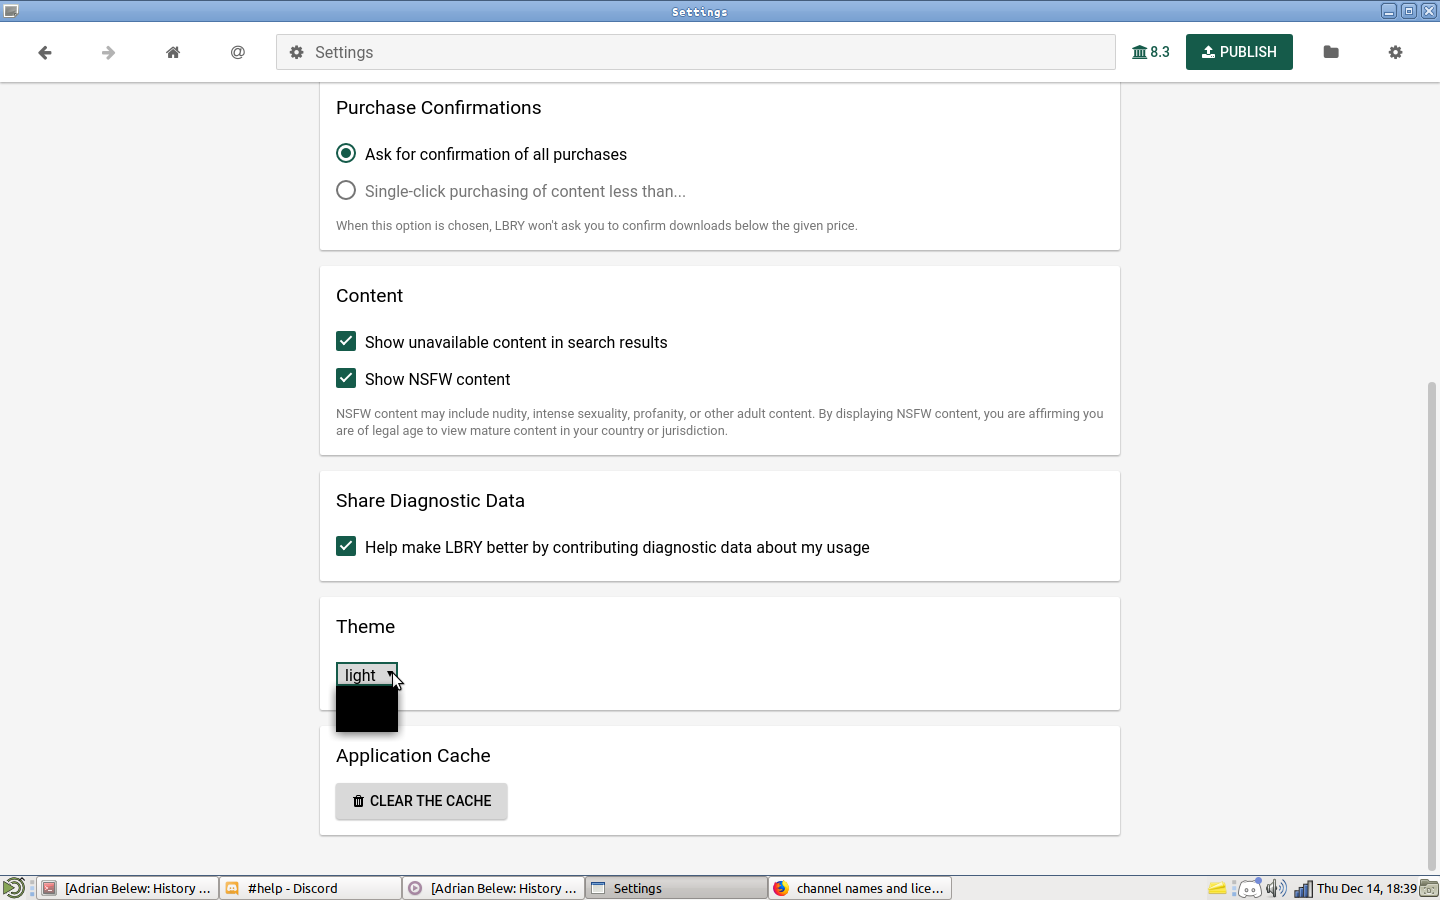Open the Linux Mint start menu icon

pyautogui.click(x=13, y=888)
